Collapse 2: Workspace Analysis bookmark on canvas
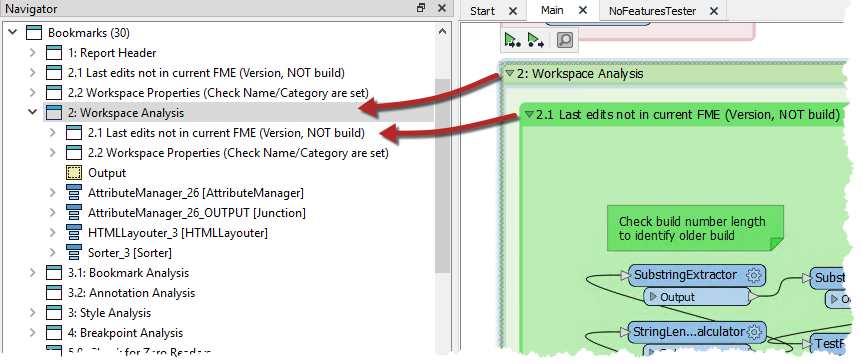The height and width of the screenshot is (364, 862). click(510, 73)
